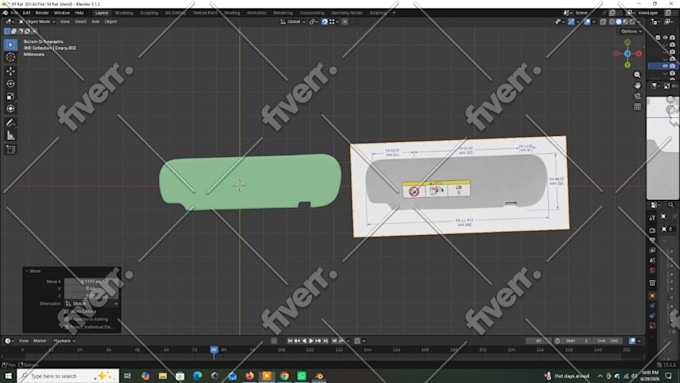
Task: Open the Orientation dropdown in Move panel
Action: (92, 304)
